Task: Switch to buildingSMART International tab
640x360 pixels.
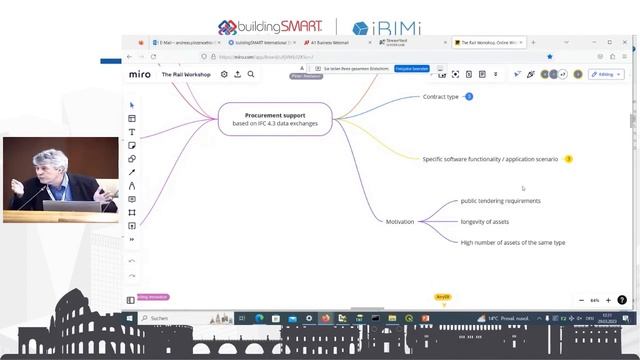Action: [x=261, y=42]
